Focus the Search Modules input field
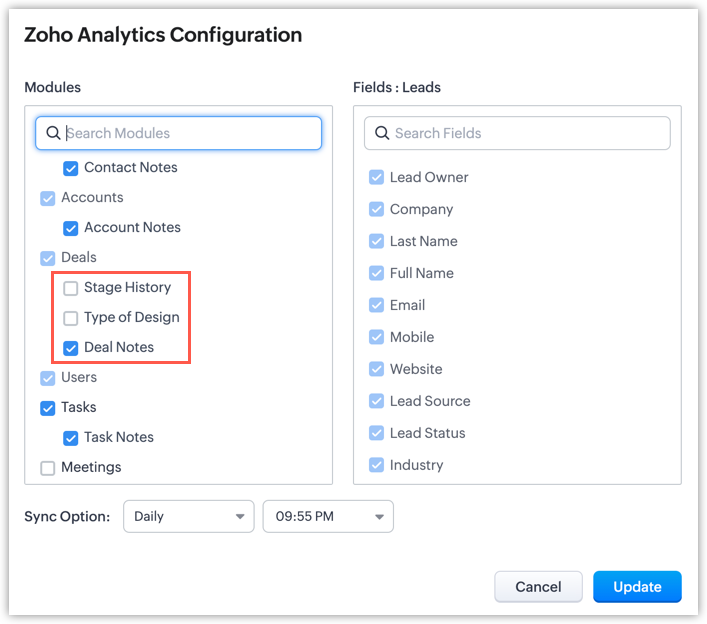The image size is (707, 624). coord(190,133)
